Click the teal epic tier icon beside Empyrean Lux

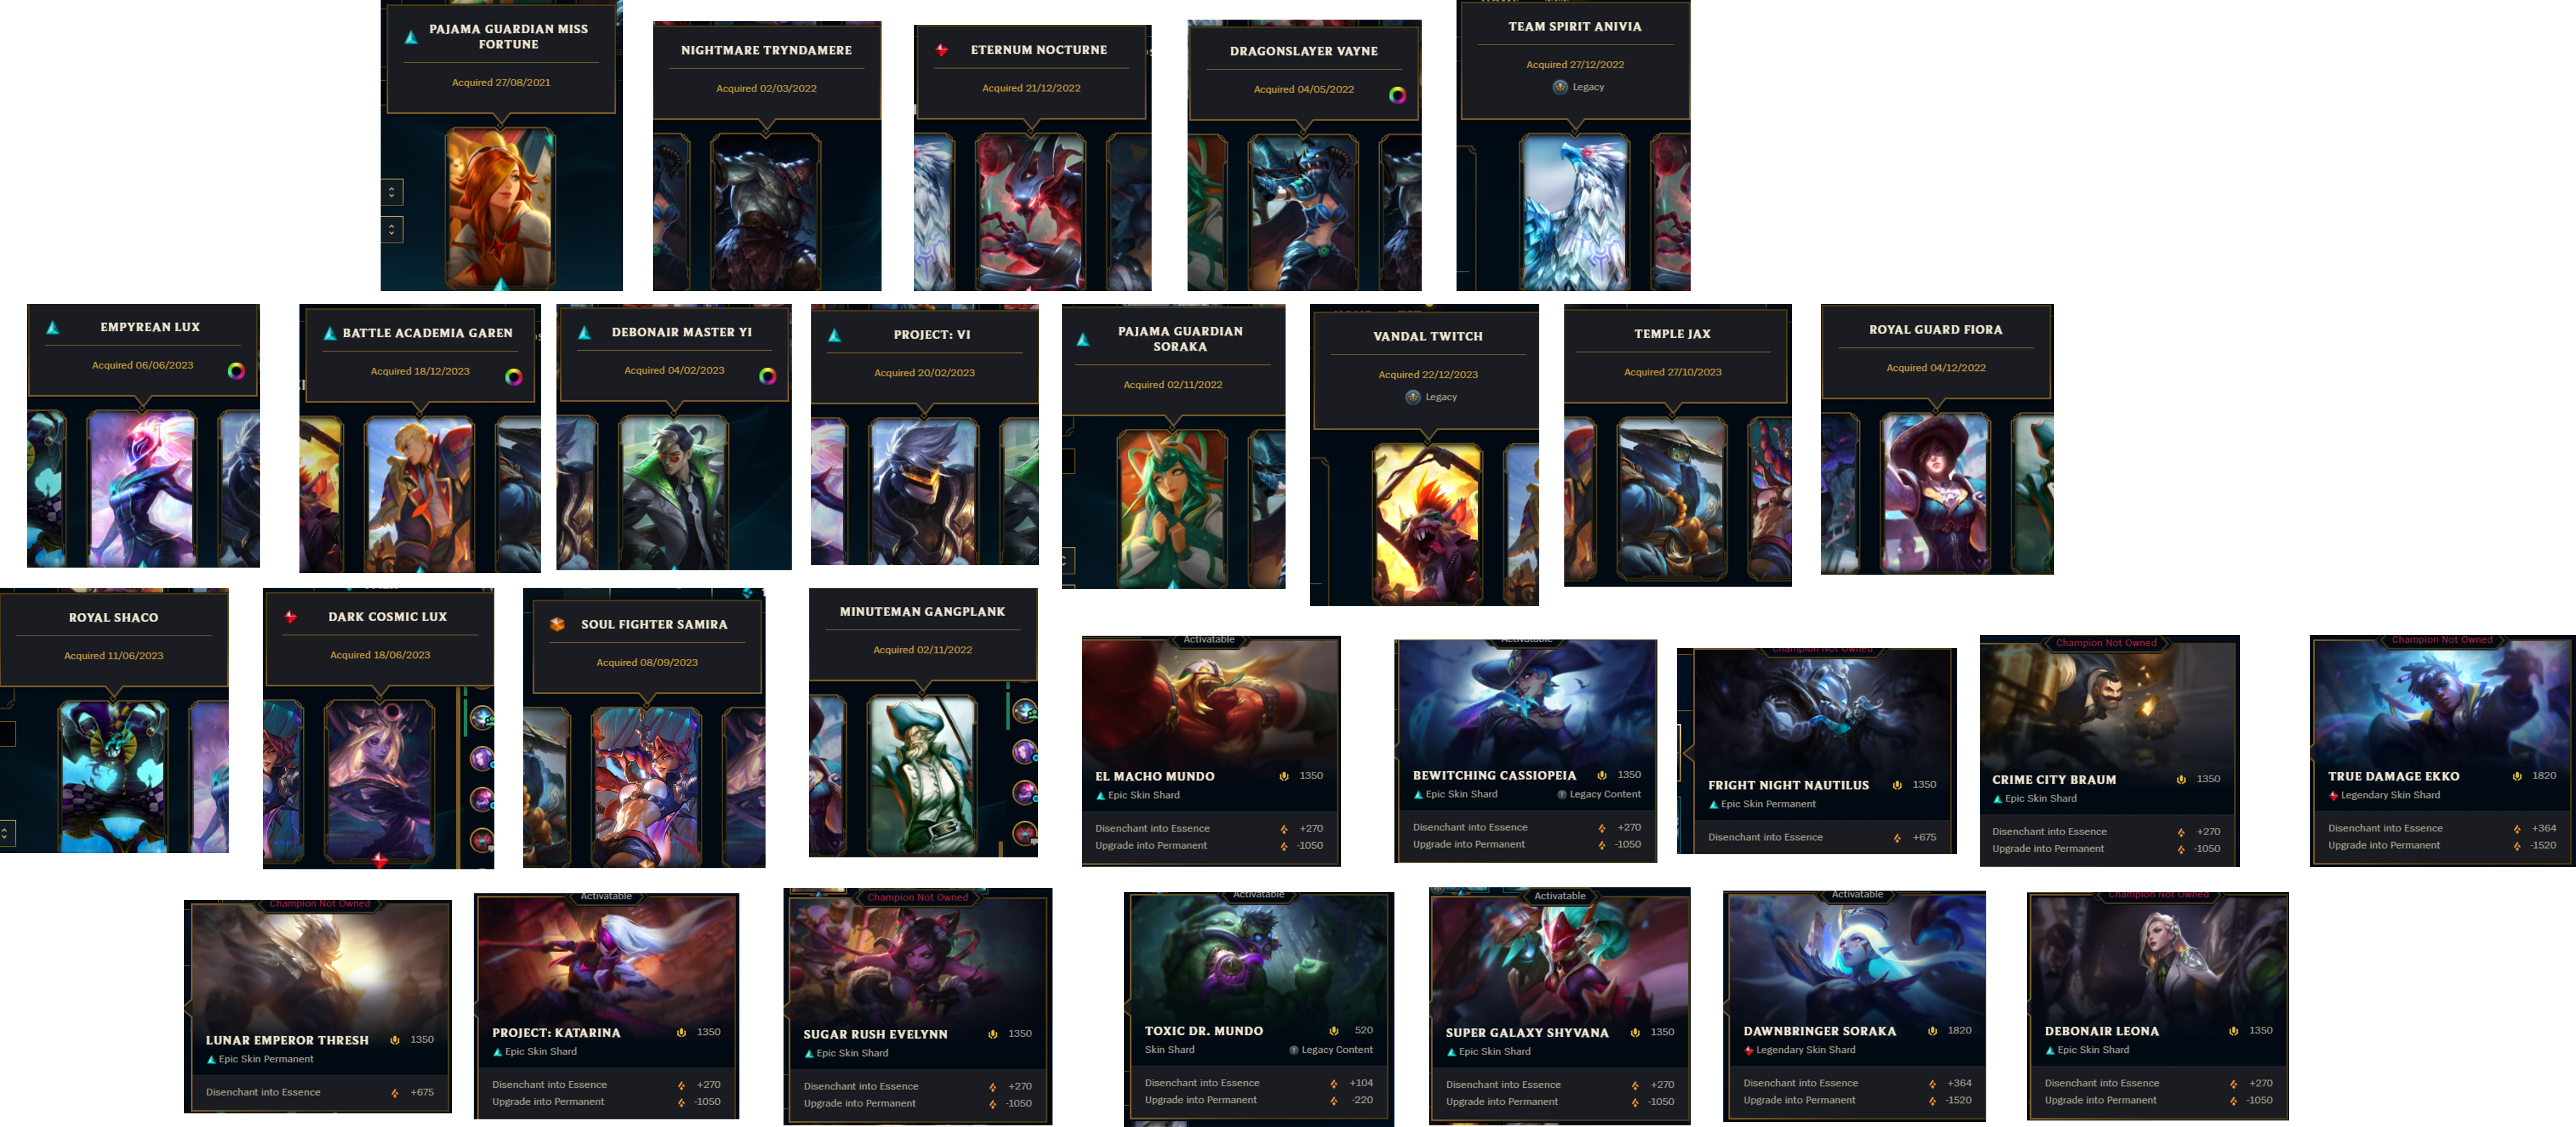coord(53,327)
